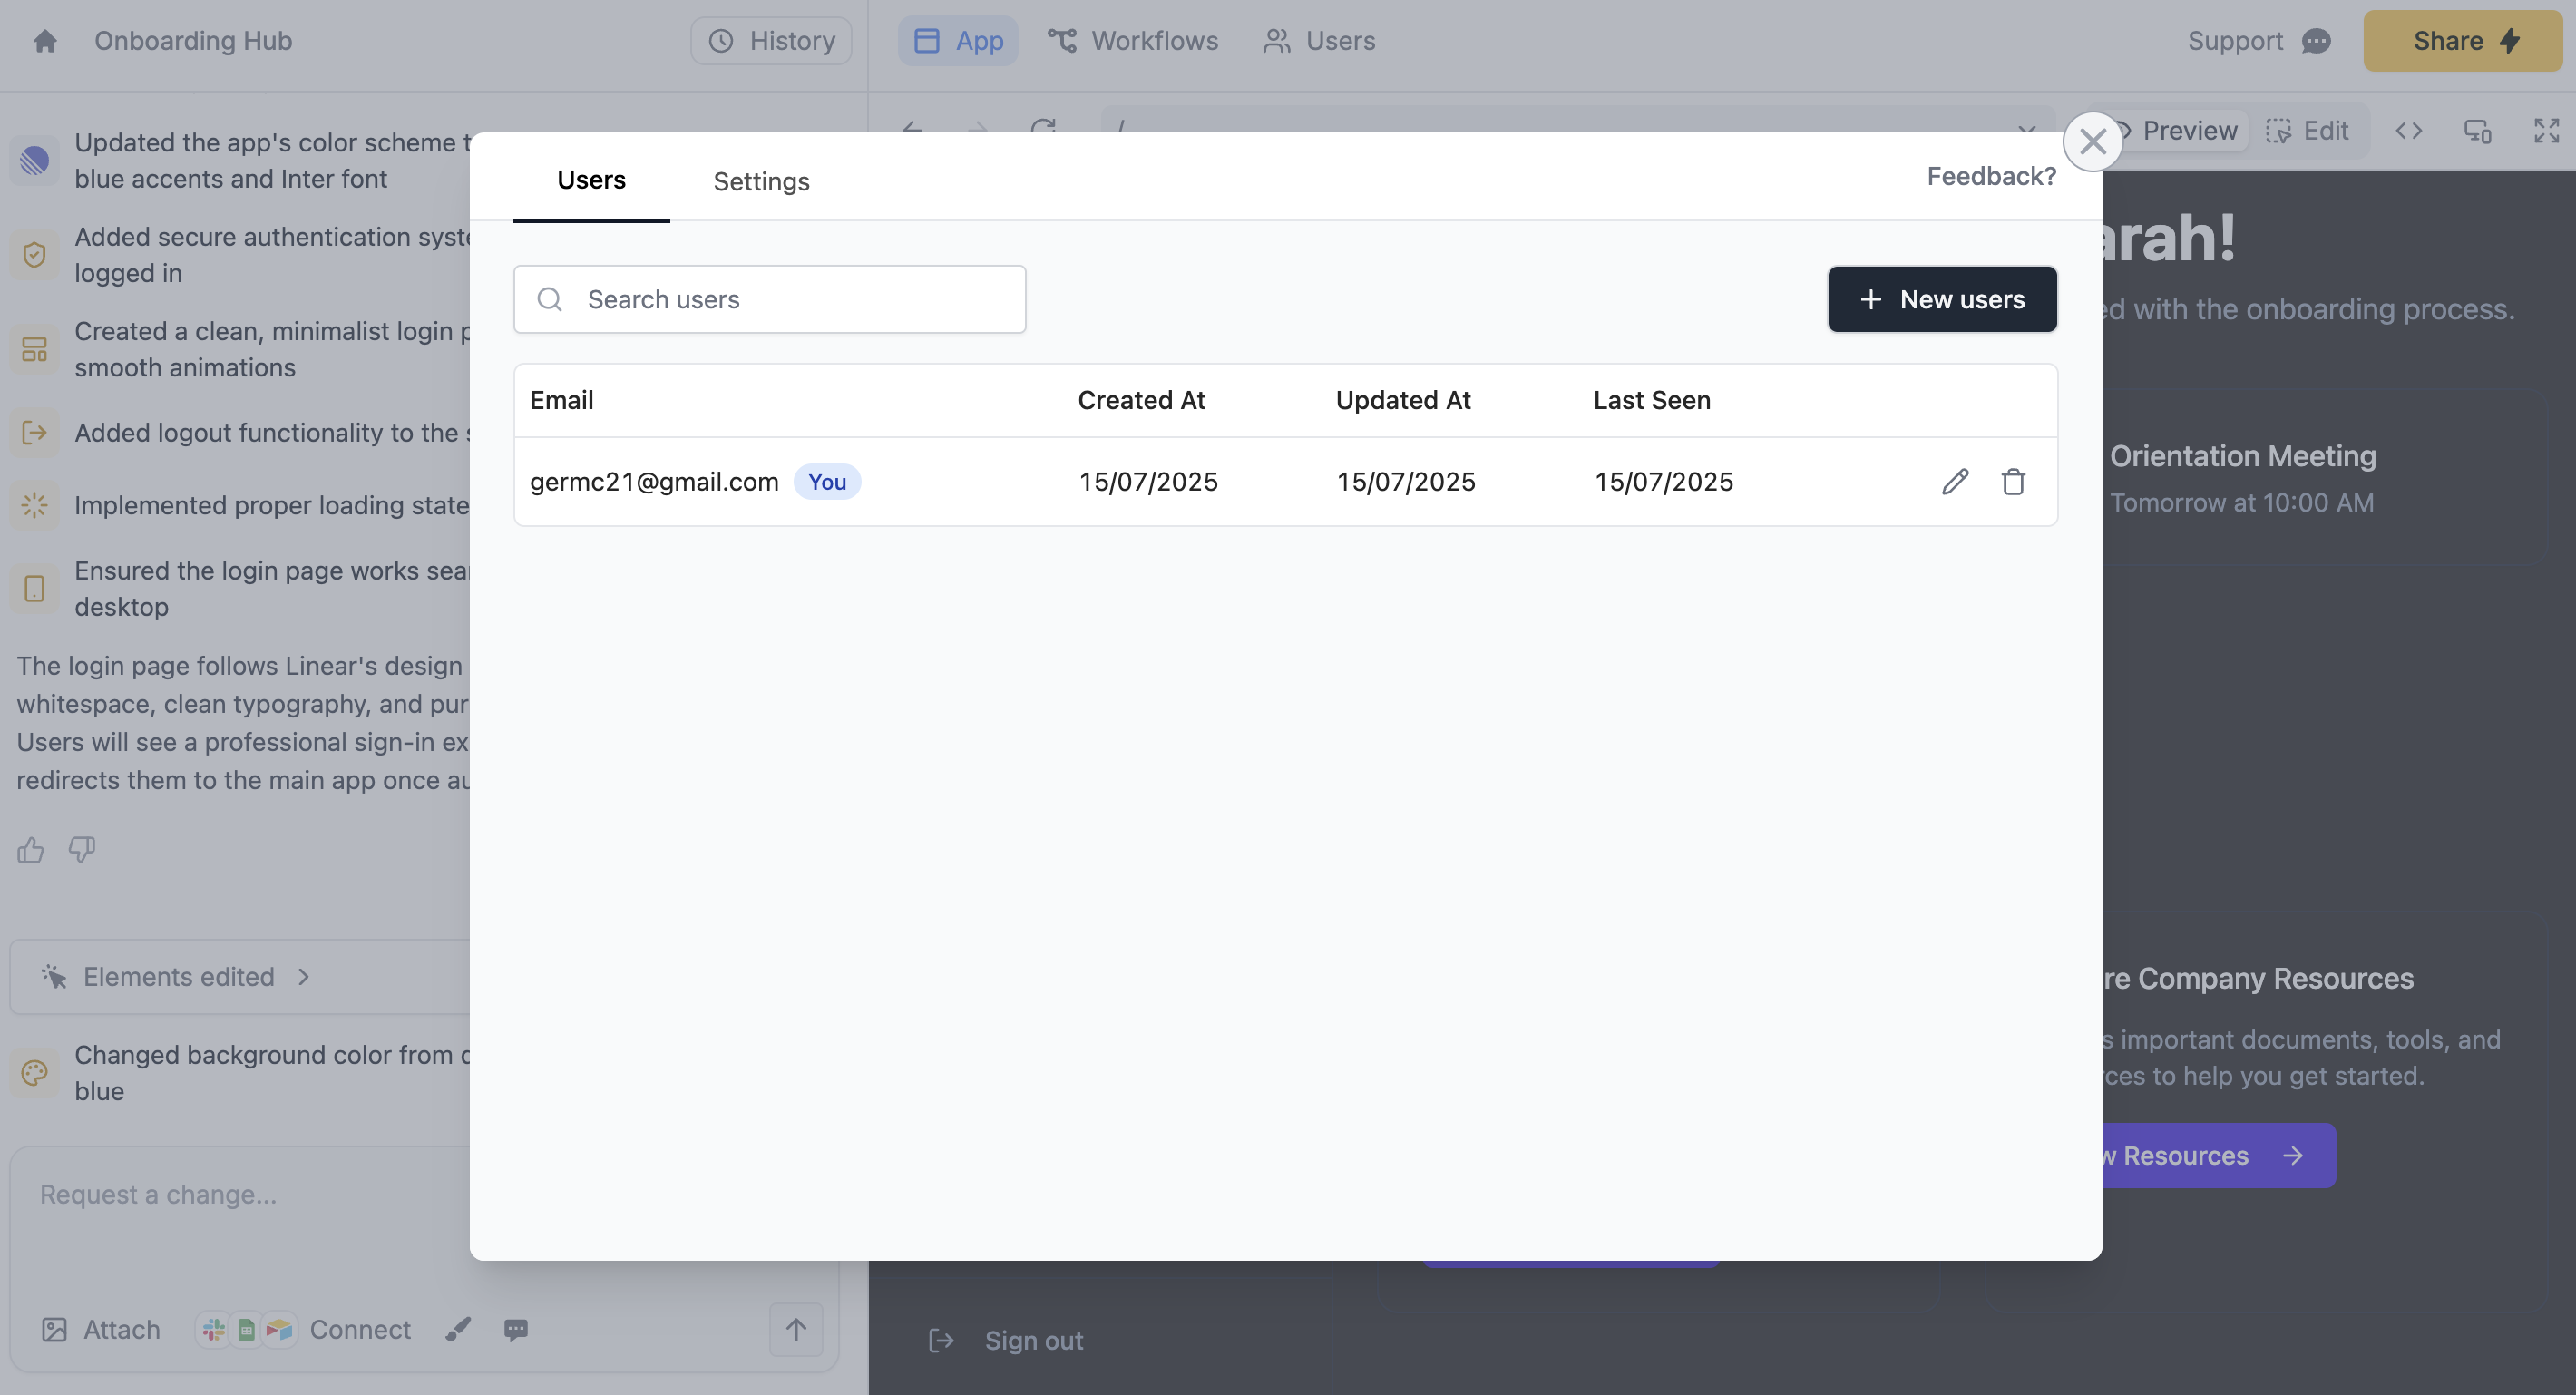2576x1395 pixels.
Task: Select the Slack connect icon
Action: tap(211, 1330)
